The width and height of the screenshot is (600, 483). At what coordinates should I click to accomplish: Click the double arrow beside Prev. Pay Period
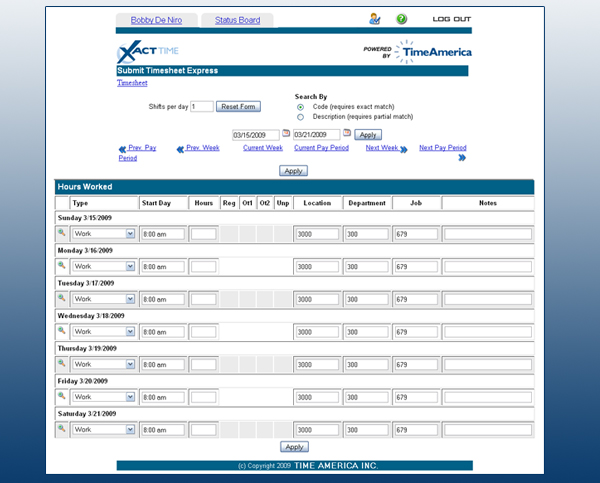pyautogui.click(x=122, y=149)
